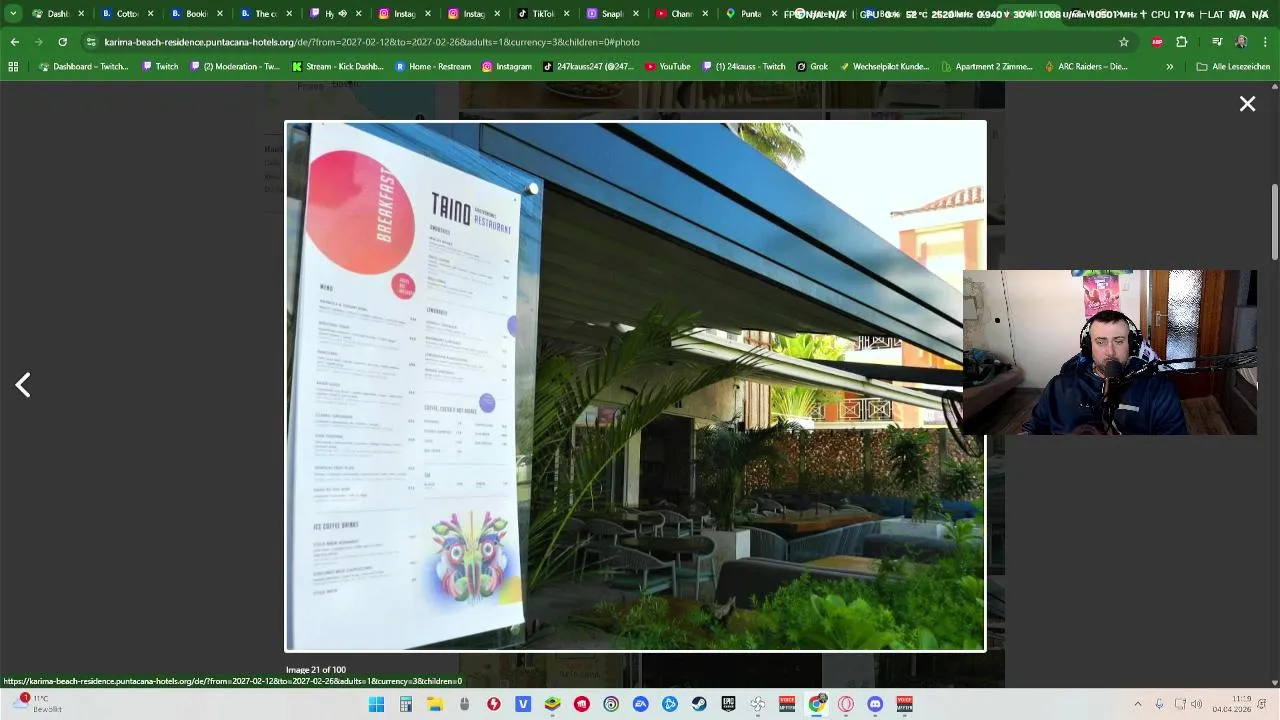Click the browser Back arrow

(x=14, y=42)
